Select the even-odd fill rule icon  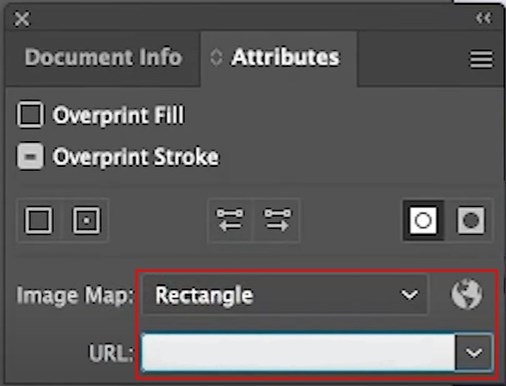[471, 220]
